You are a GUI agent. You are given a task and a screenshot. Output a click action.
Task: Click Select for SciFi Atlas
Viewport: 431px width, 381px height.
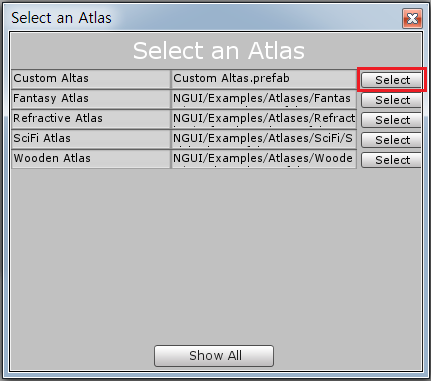(x=391, y=140)
